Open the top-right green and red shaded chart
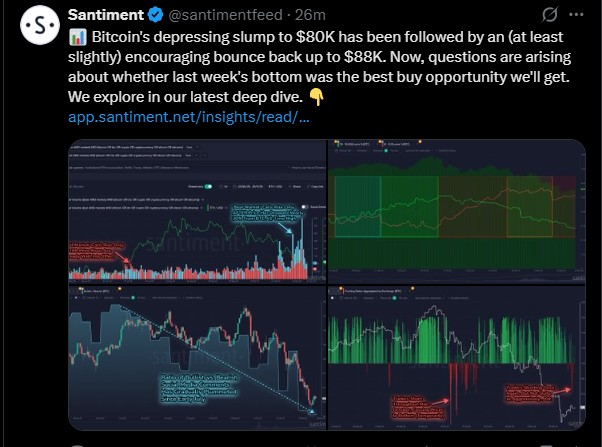Viewport: 602px width, 447px height. tap(458, 212)
